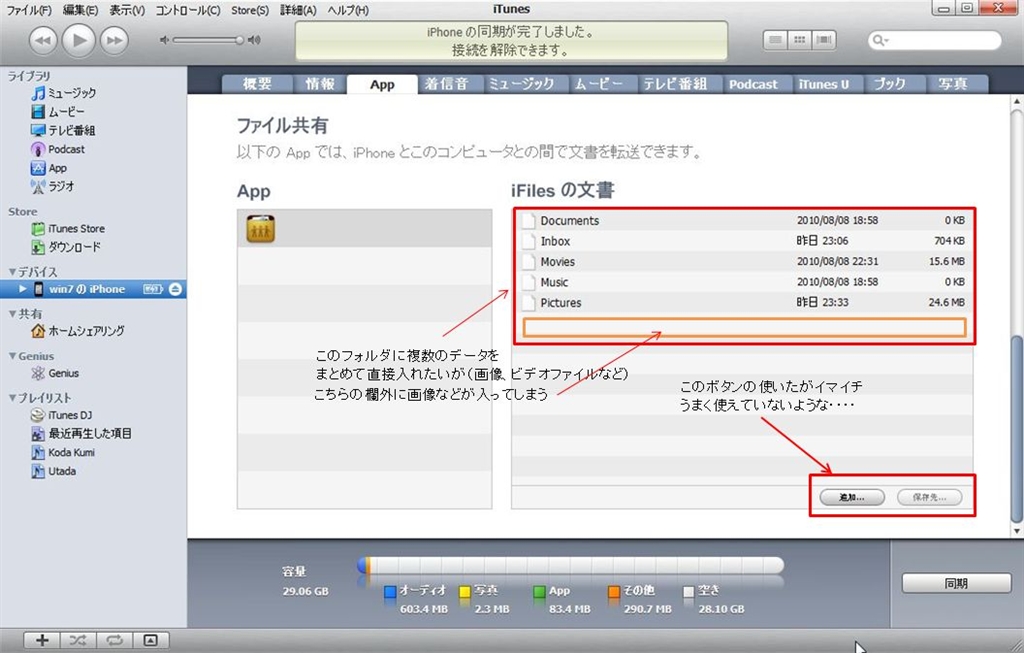
Task: Open the 表示(V) menu
Action: click(127, 10)
